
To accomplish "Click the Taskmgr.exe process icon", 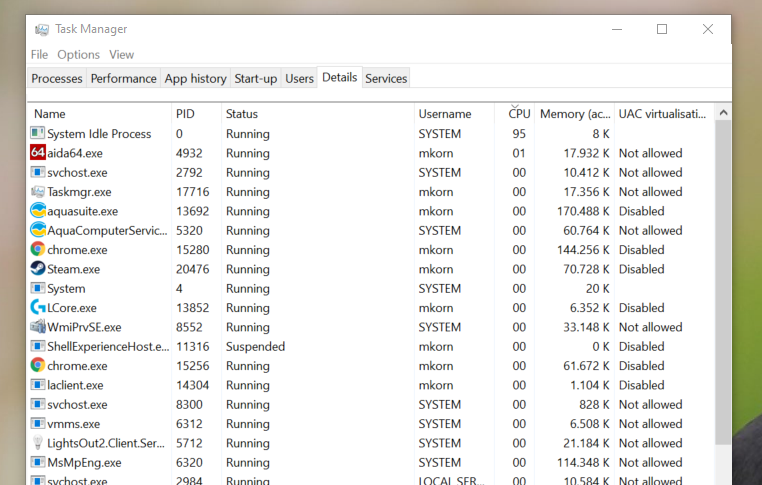I will pos(37,191).
